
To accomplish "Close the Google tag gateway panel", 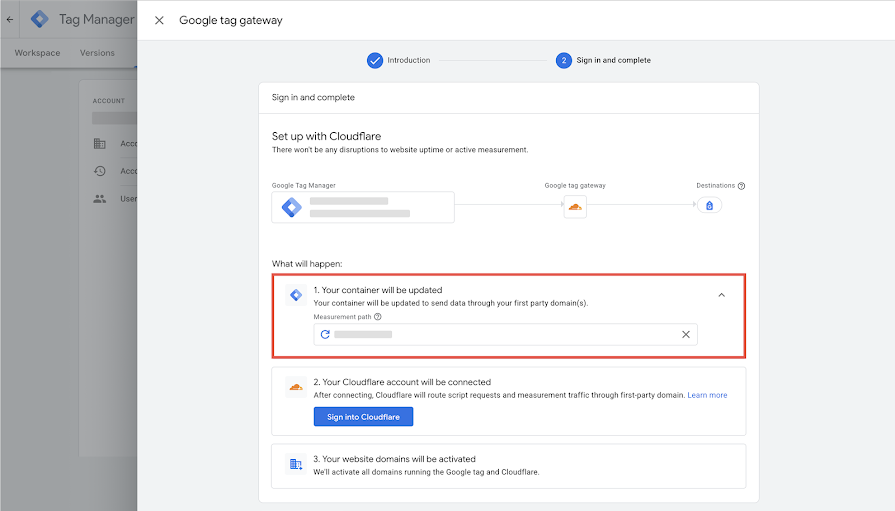I will pos(159,21).
